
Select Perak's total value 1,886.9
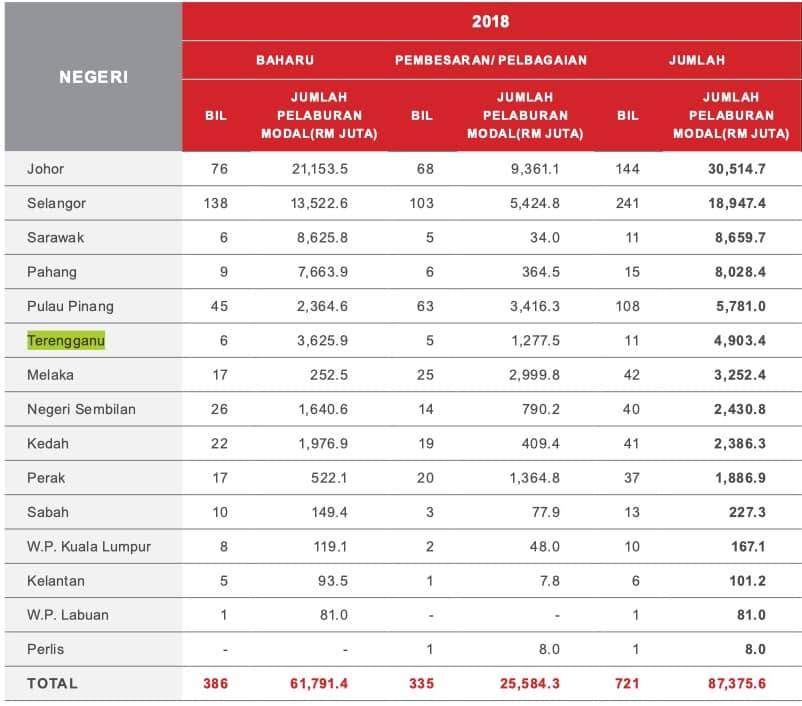741,478
